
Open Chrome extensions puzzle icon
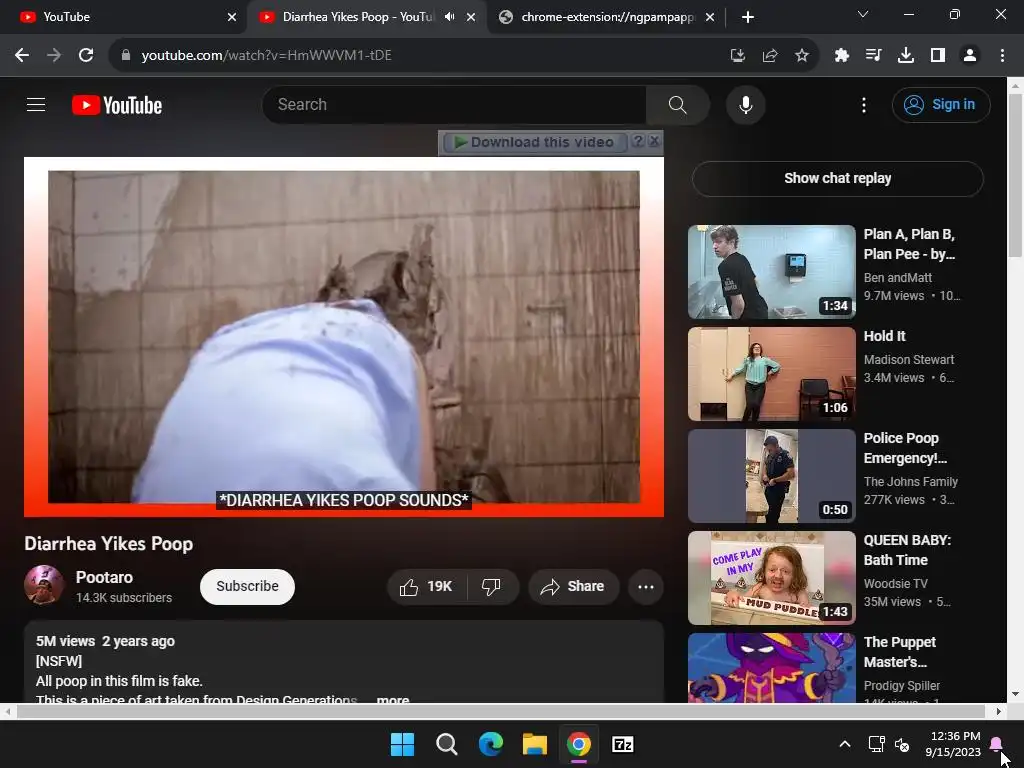842,56
